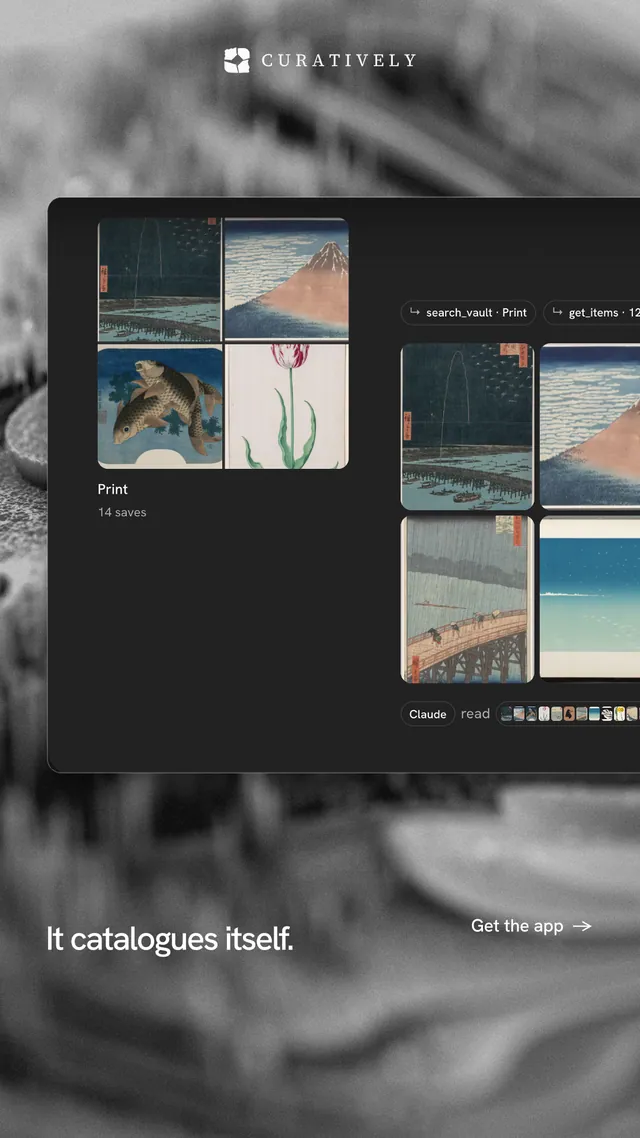Viewport: 640px width, 1138px height.
Task: Click the return arrow icon in search_vault chip
Action: [414, 312]
